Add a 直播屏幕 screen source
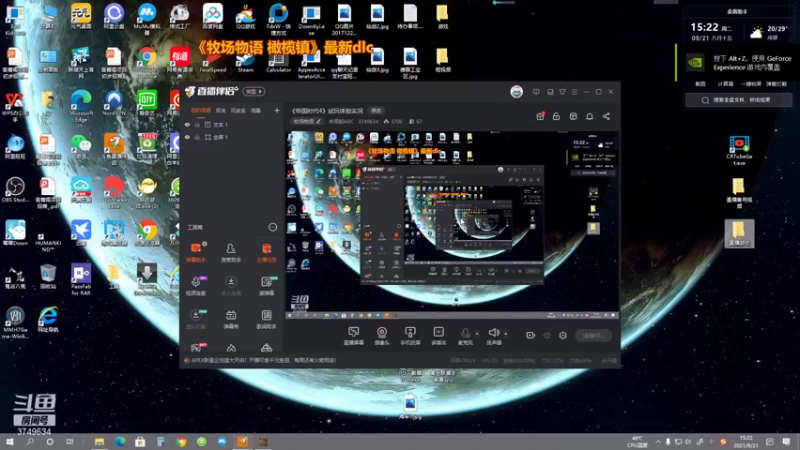 pyautogui.click(x=353, y=336)
